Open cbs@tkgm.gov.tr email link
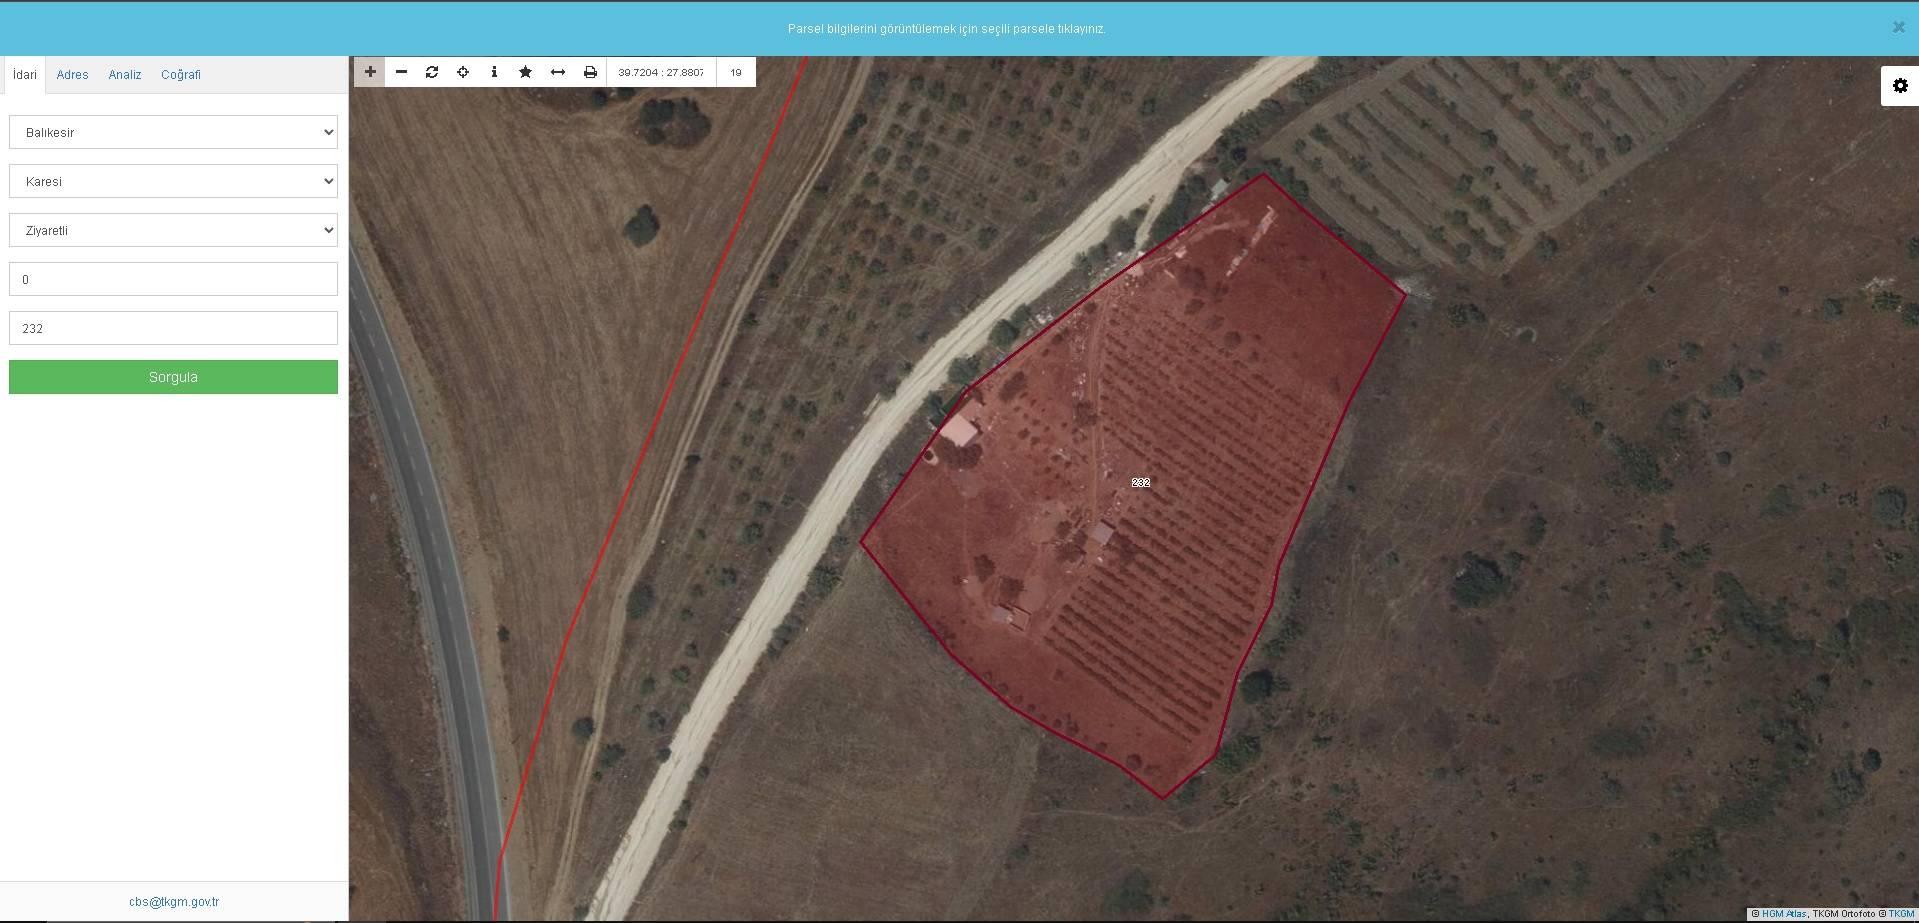Viewport: 1919px width, 923px height. pos(174,902)
